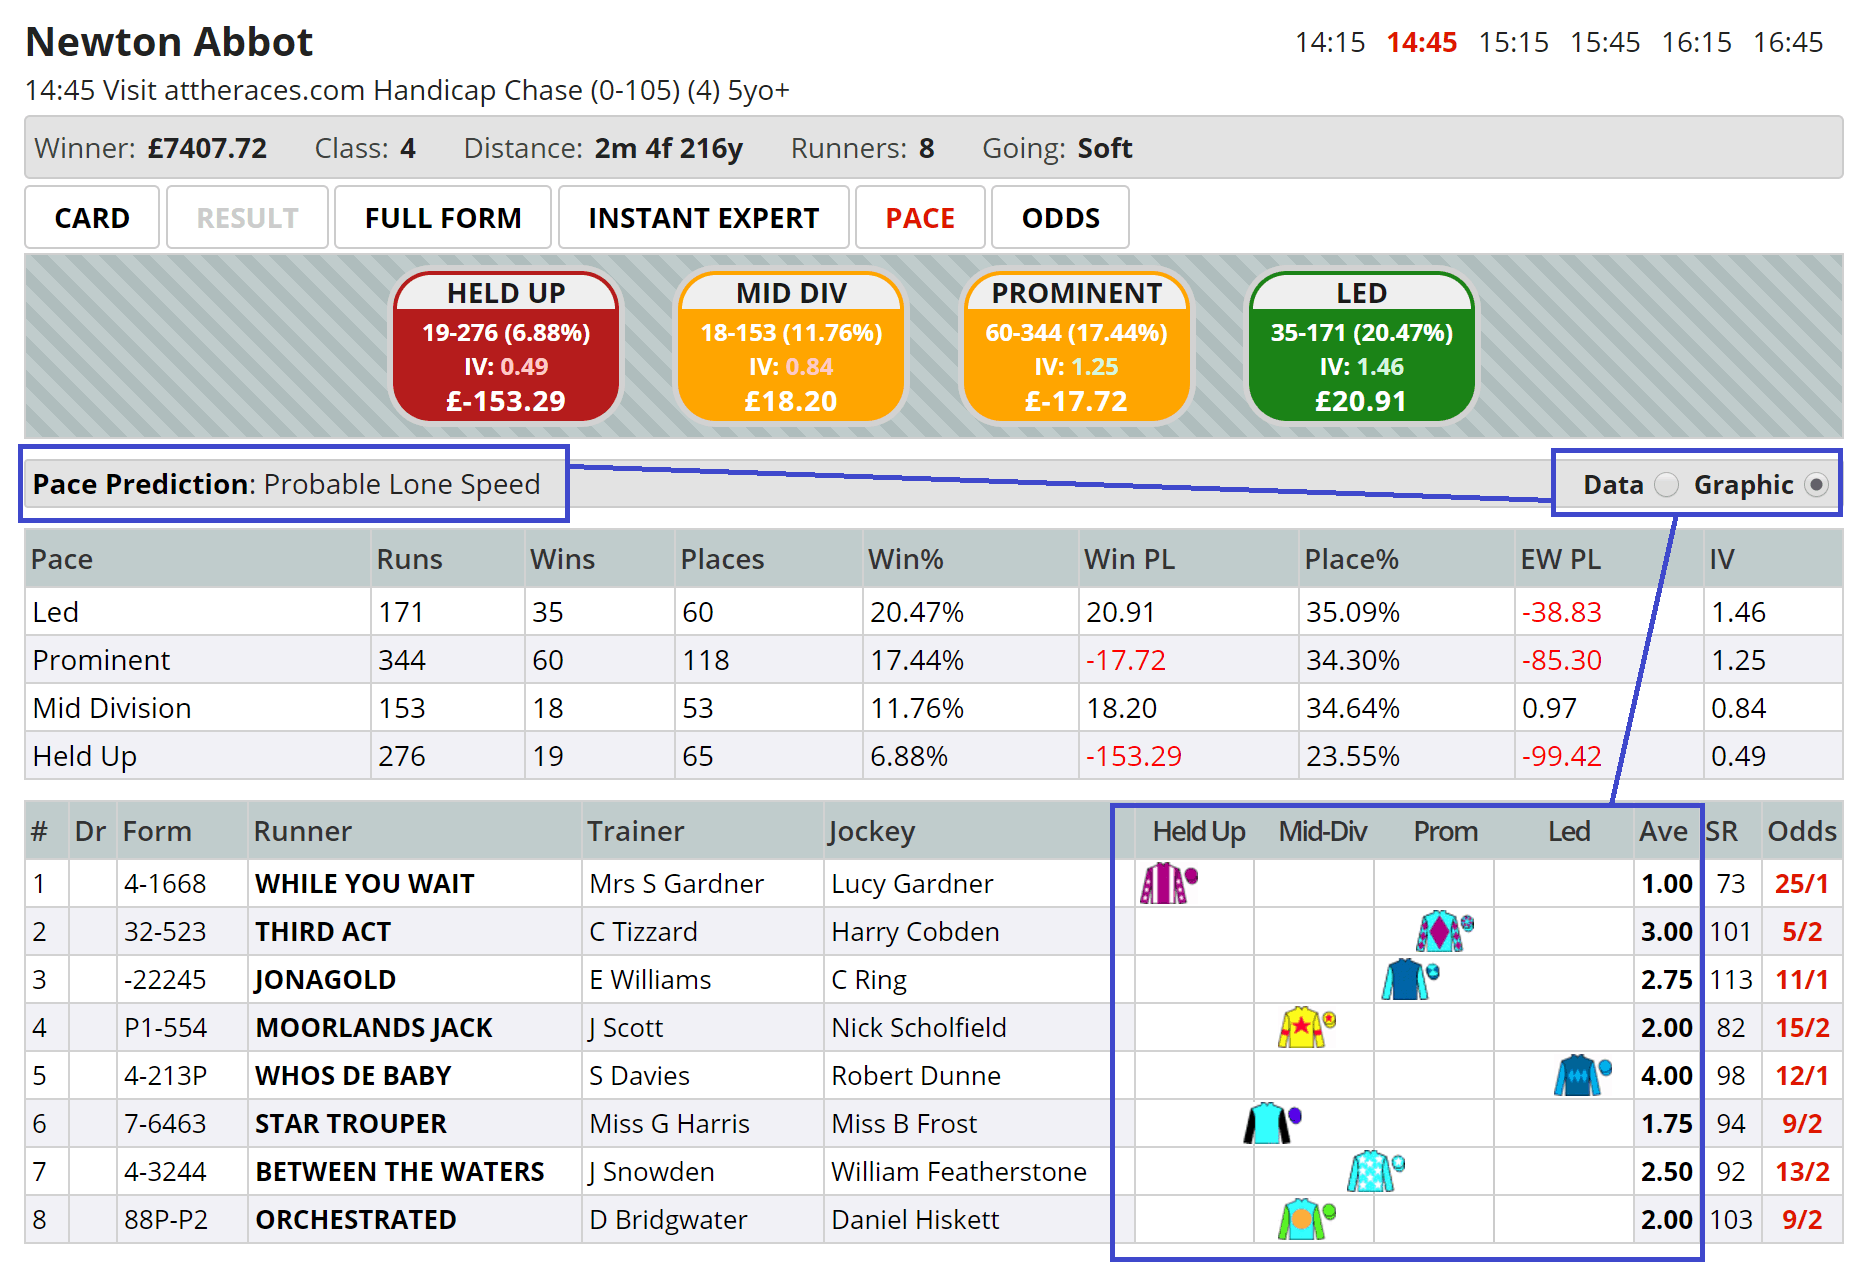Select the Data radio button
The image size is (1861, 1263).
coord(1666,484)
